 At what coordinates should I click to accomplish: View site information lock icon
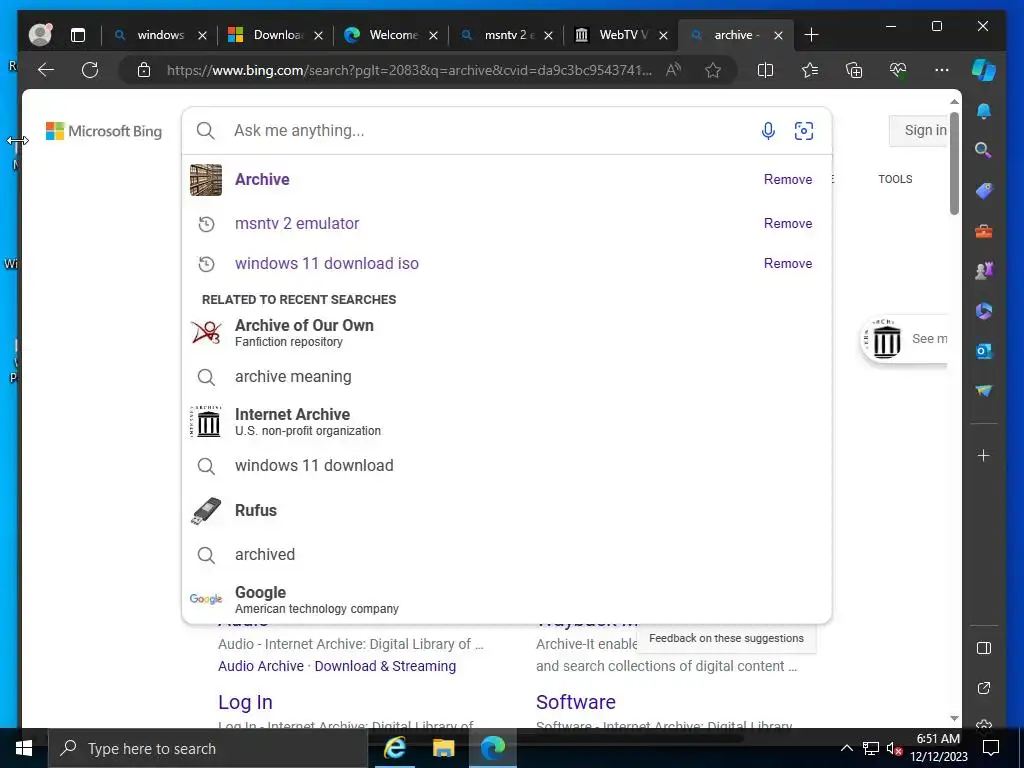(x=144, y=70)
